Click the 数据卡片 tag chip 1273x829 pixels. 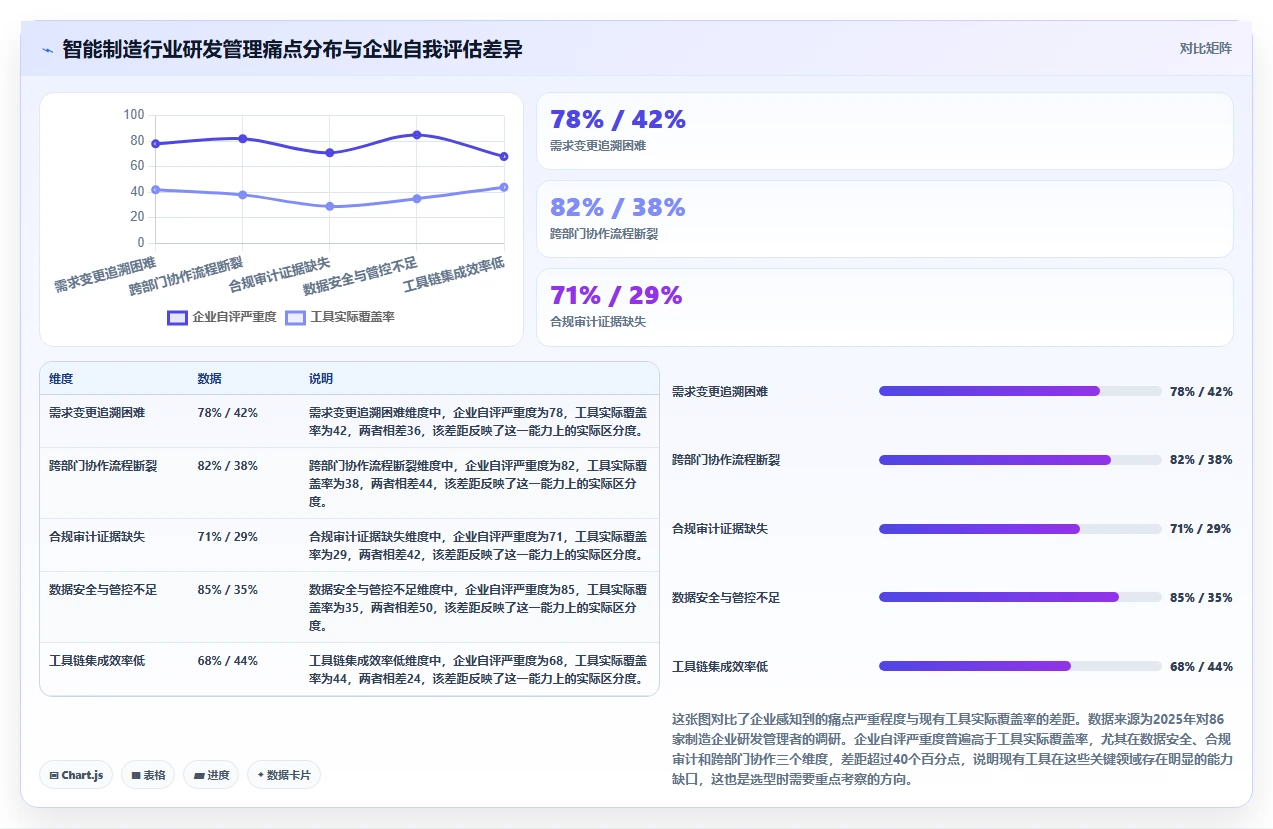coord(284,775)
